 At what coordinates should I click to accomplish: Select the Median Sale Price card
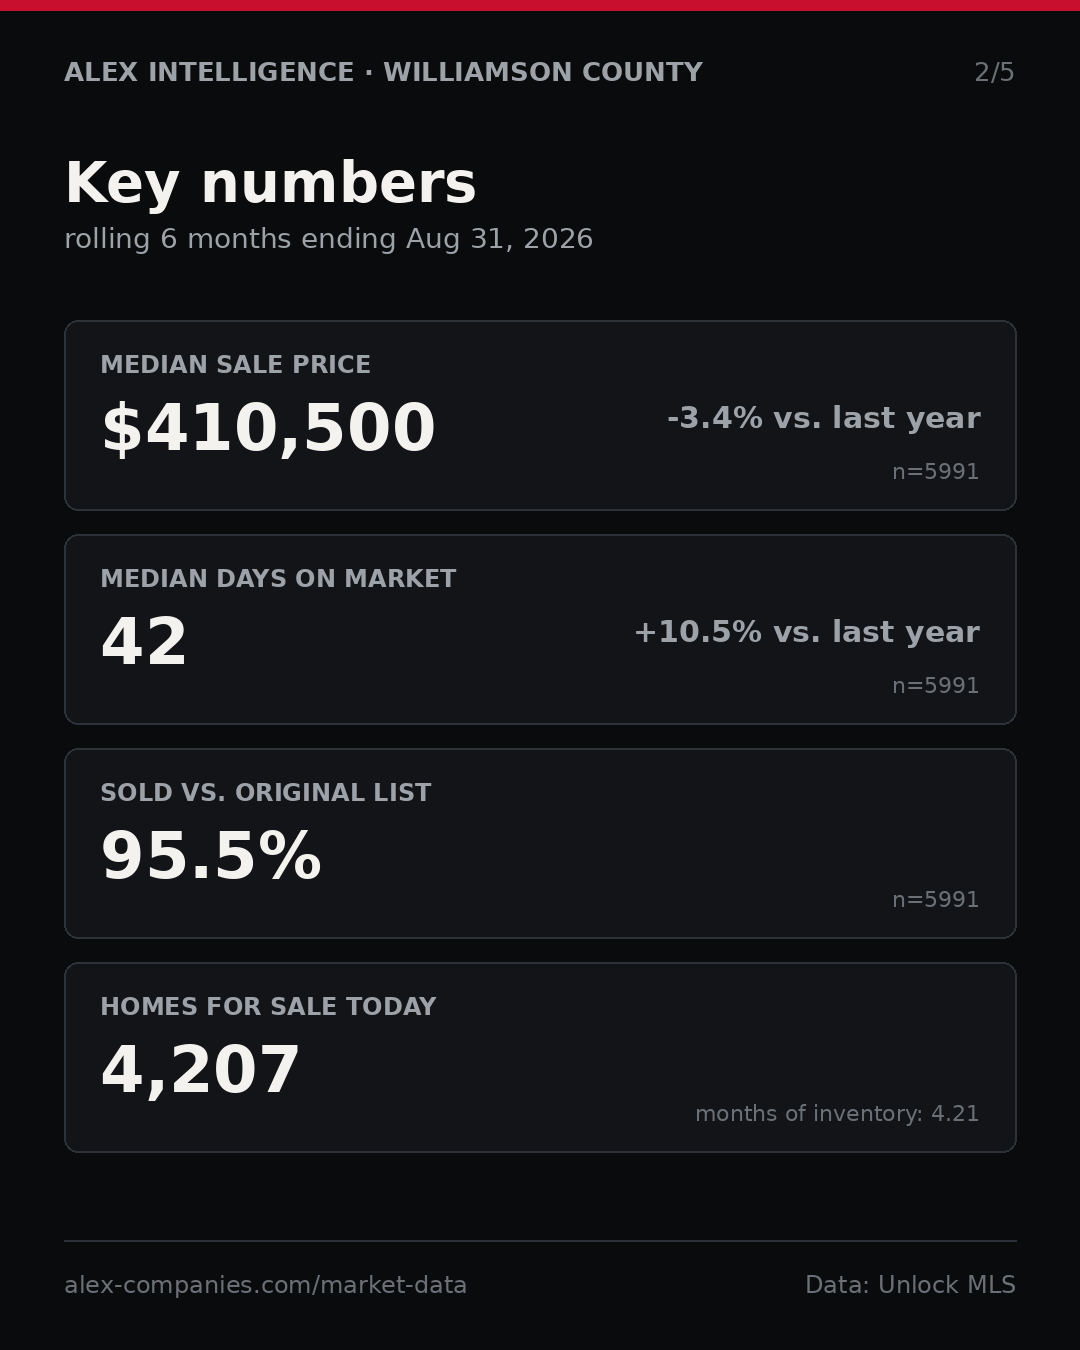tap(540, 415)
